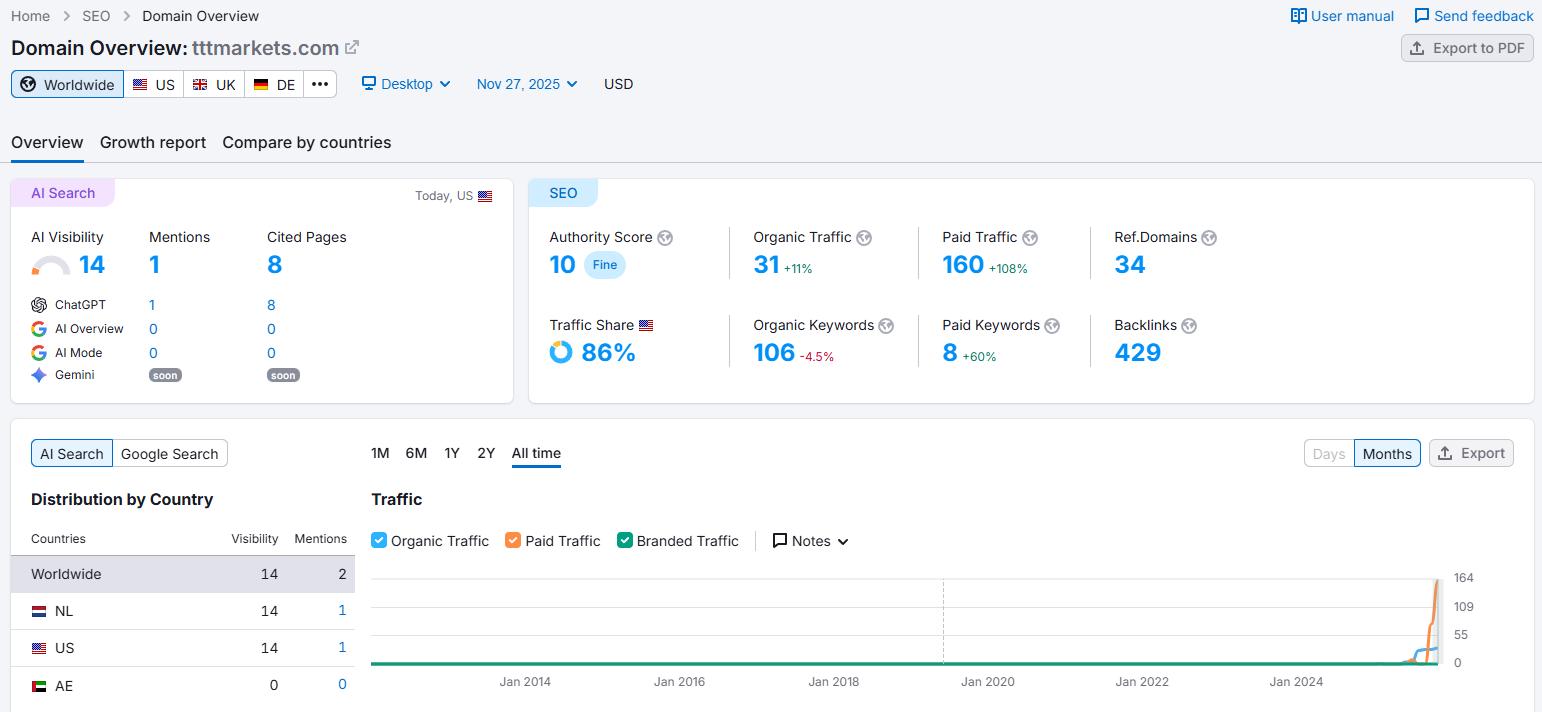Screen dimensions: 1542x712
Task: Click the dashed marker line near 2020 on chart
Action: point(943,620)
